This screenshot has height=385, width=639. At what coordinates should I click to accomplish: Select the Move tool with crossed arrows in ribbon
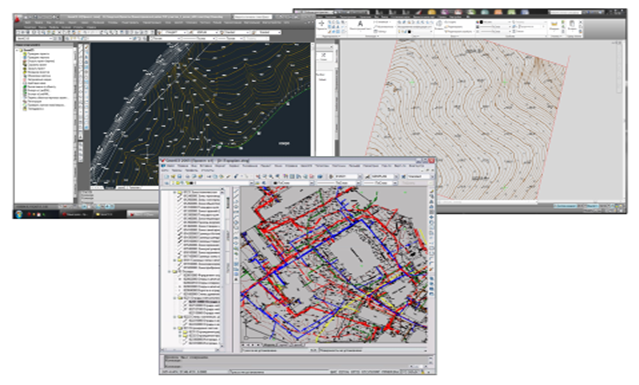[x=322, y=24]
